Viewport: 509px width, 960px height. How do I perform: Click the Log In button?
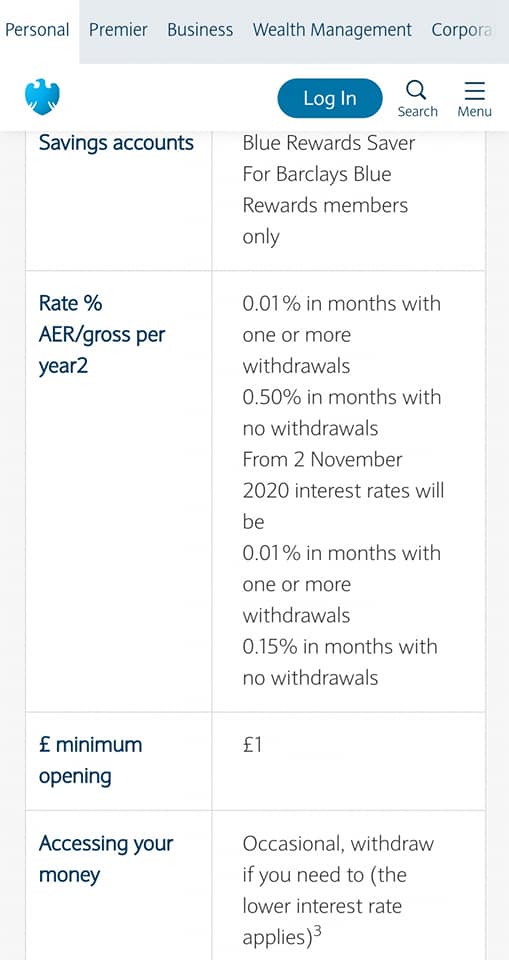[330, 98]
